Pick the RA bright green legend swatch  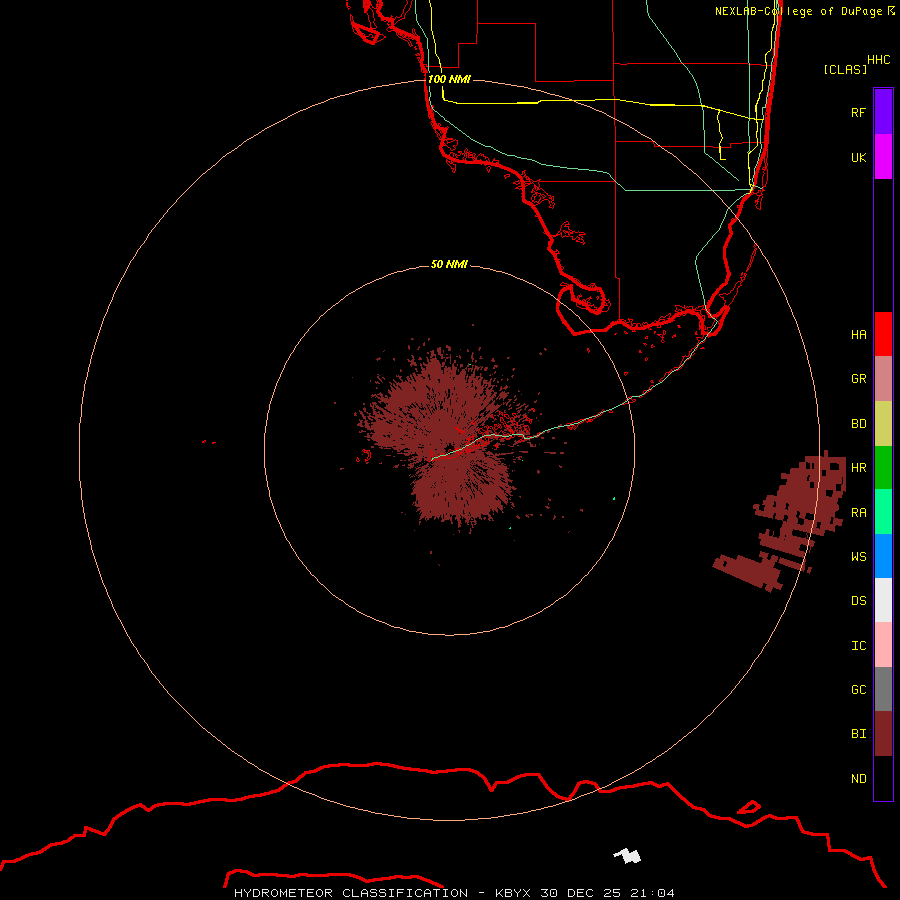coord(883,512)
